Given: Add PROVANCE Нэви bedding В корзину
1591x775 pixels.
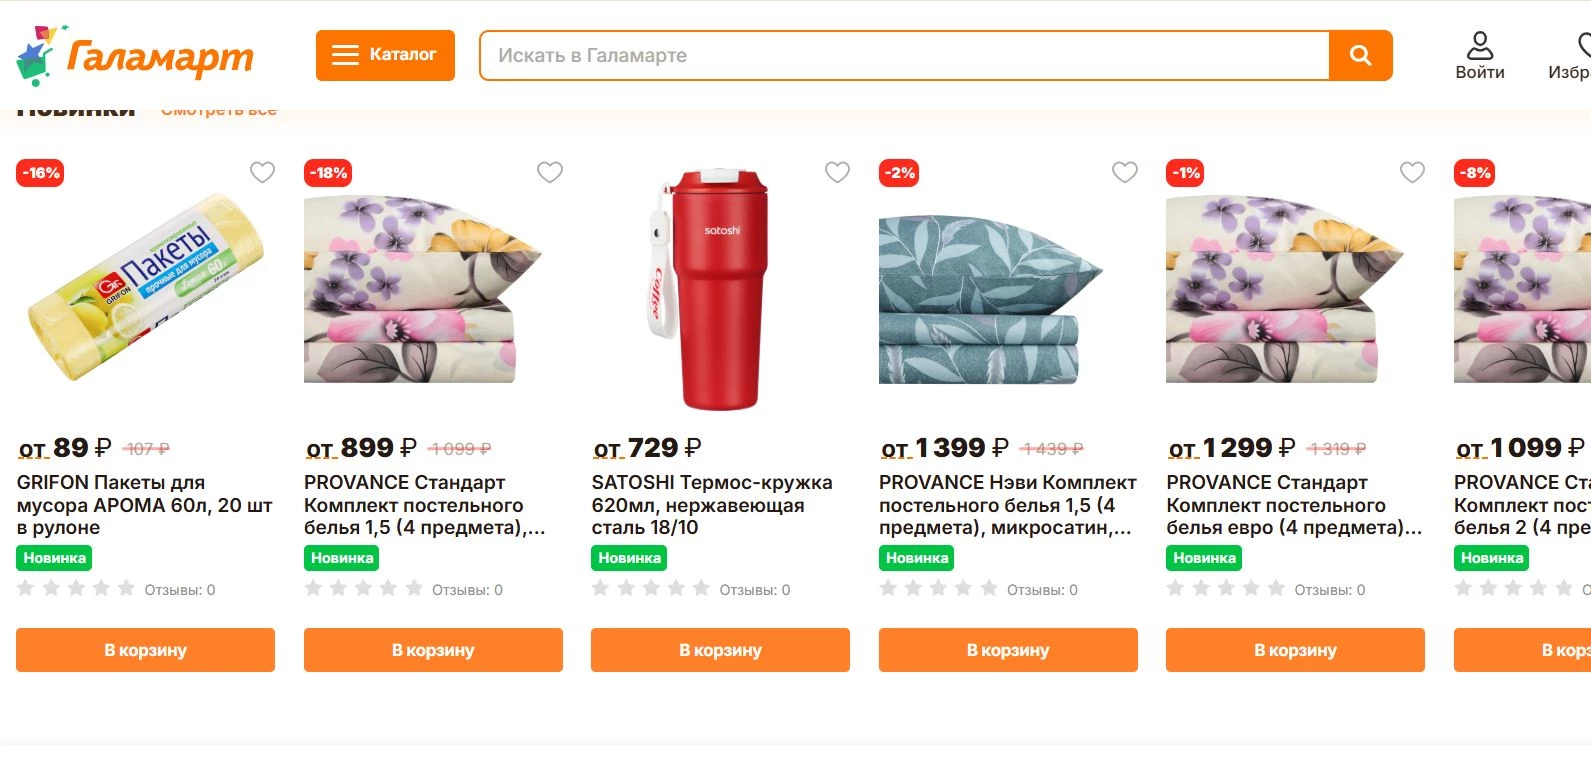Looking at the screenshot, I should pos(1007,650).
